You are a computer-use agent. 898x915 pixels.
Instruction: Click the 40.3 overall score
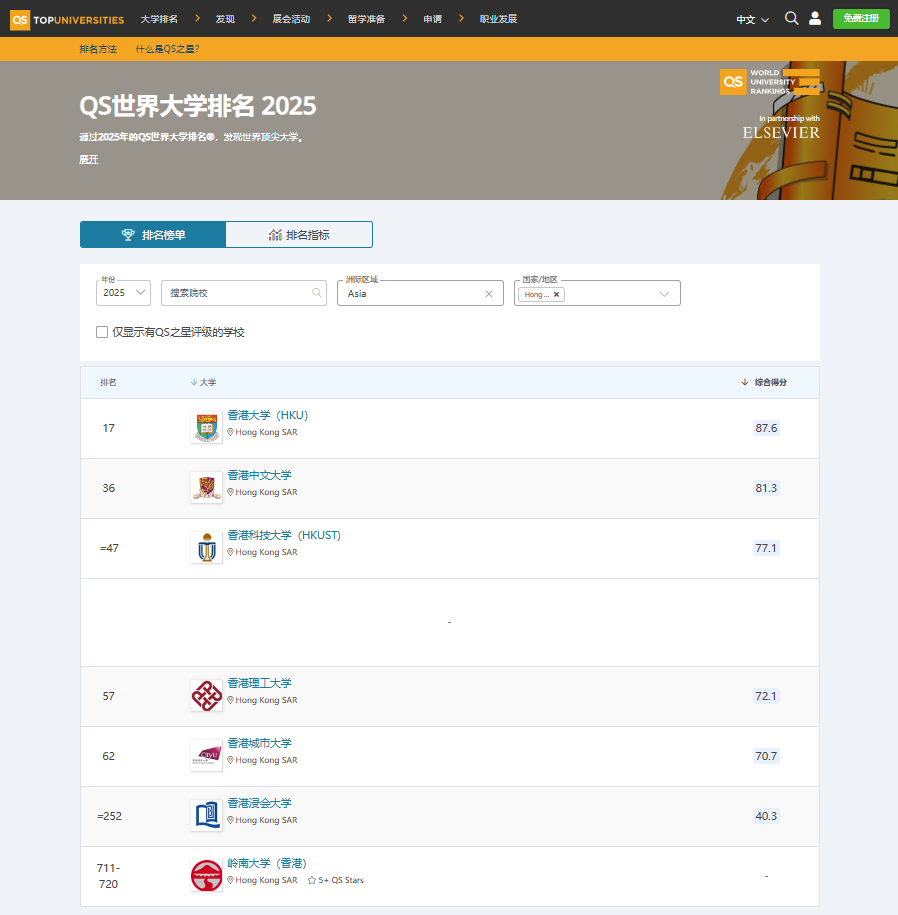[x=766, y=816]
